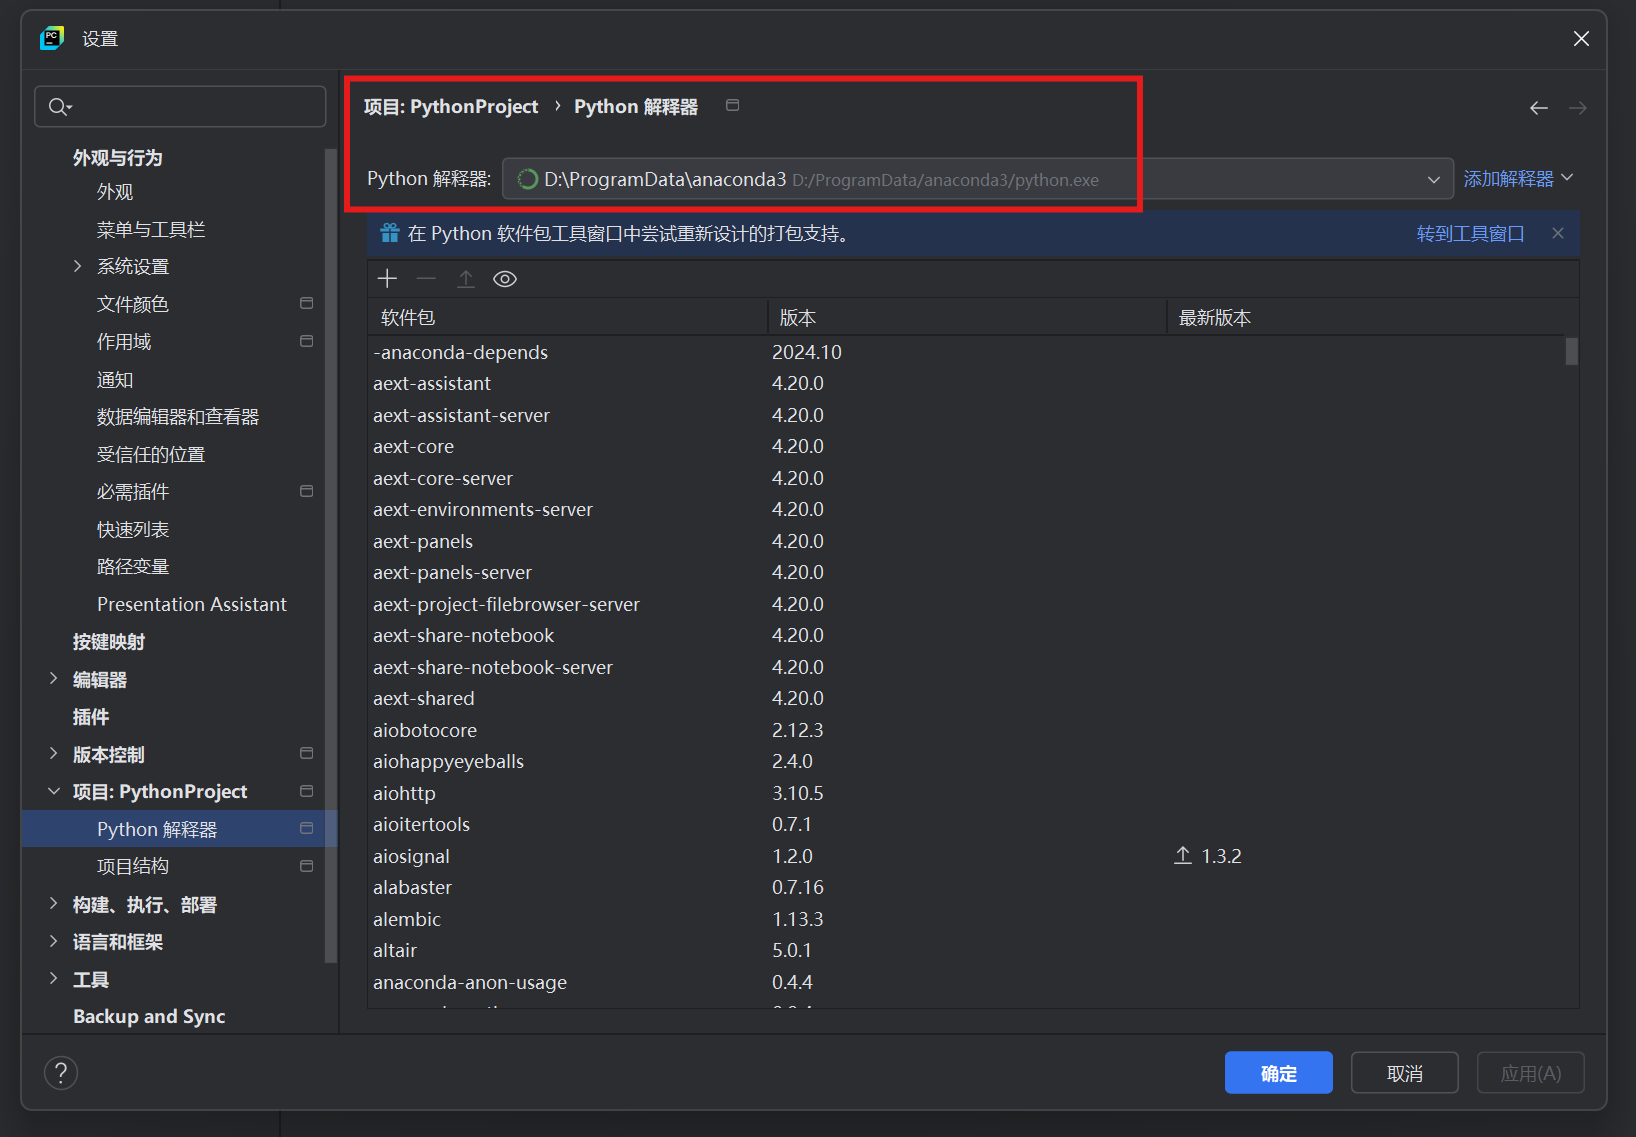Image resolution: width=1636 pixels, height=1137 pixels.
Task: Collapse the 项目: PythonProject section
Action: pyautogui.click(x=53, y=791)
